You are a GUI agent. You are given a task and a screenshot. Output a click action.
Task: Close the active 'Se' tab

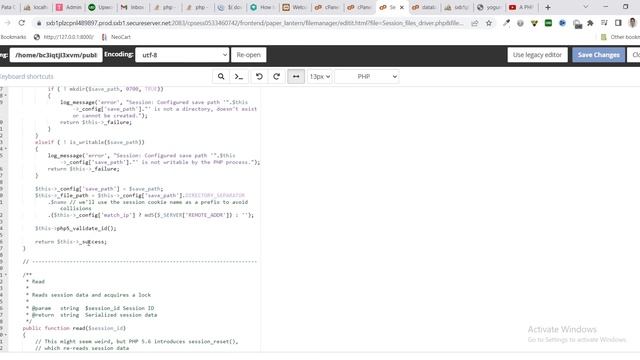402,7
